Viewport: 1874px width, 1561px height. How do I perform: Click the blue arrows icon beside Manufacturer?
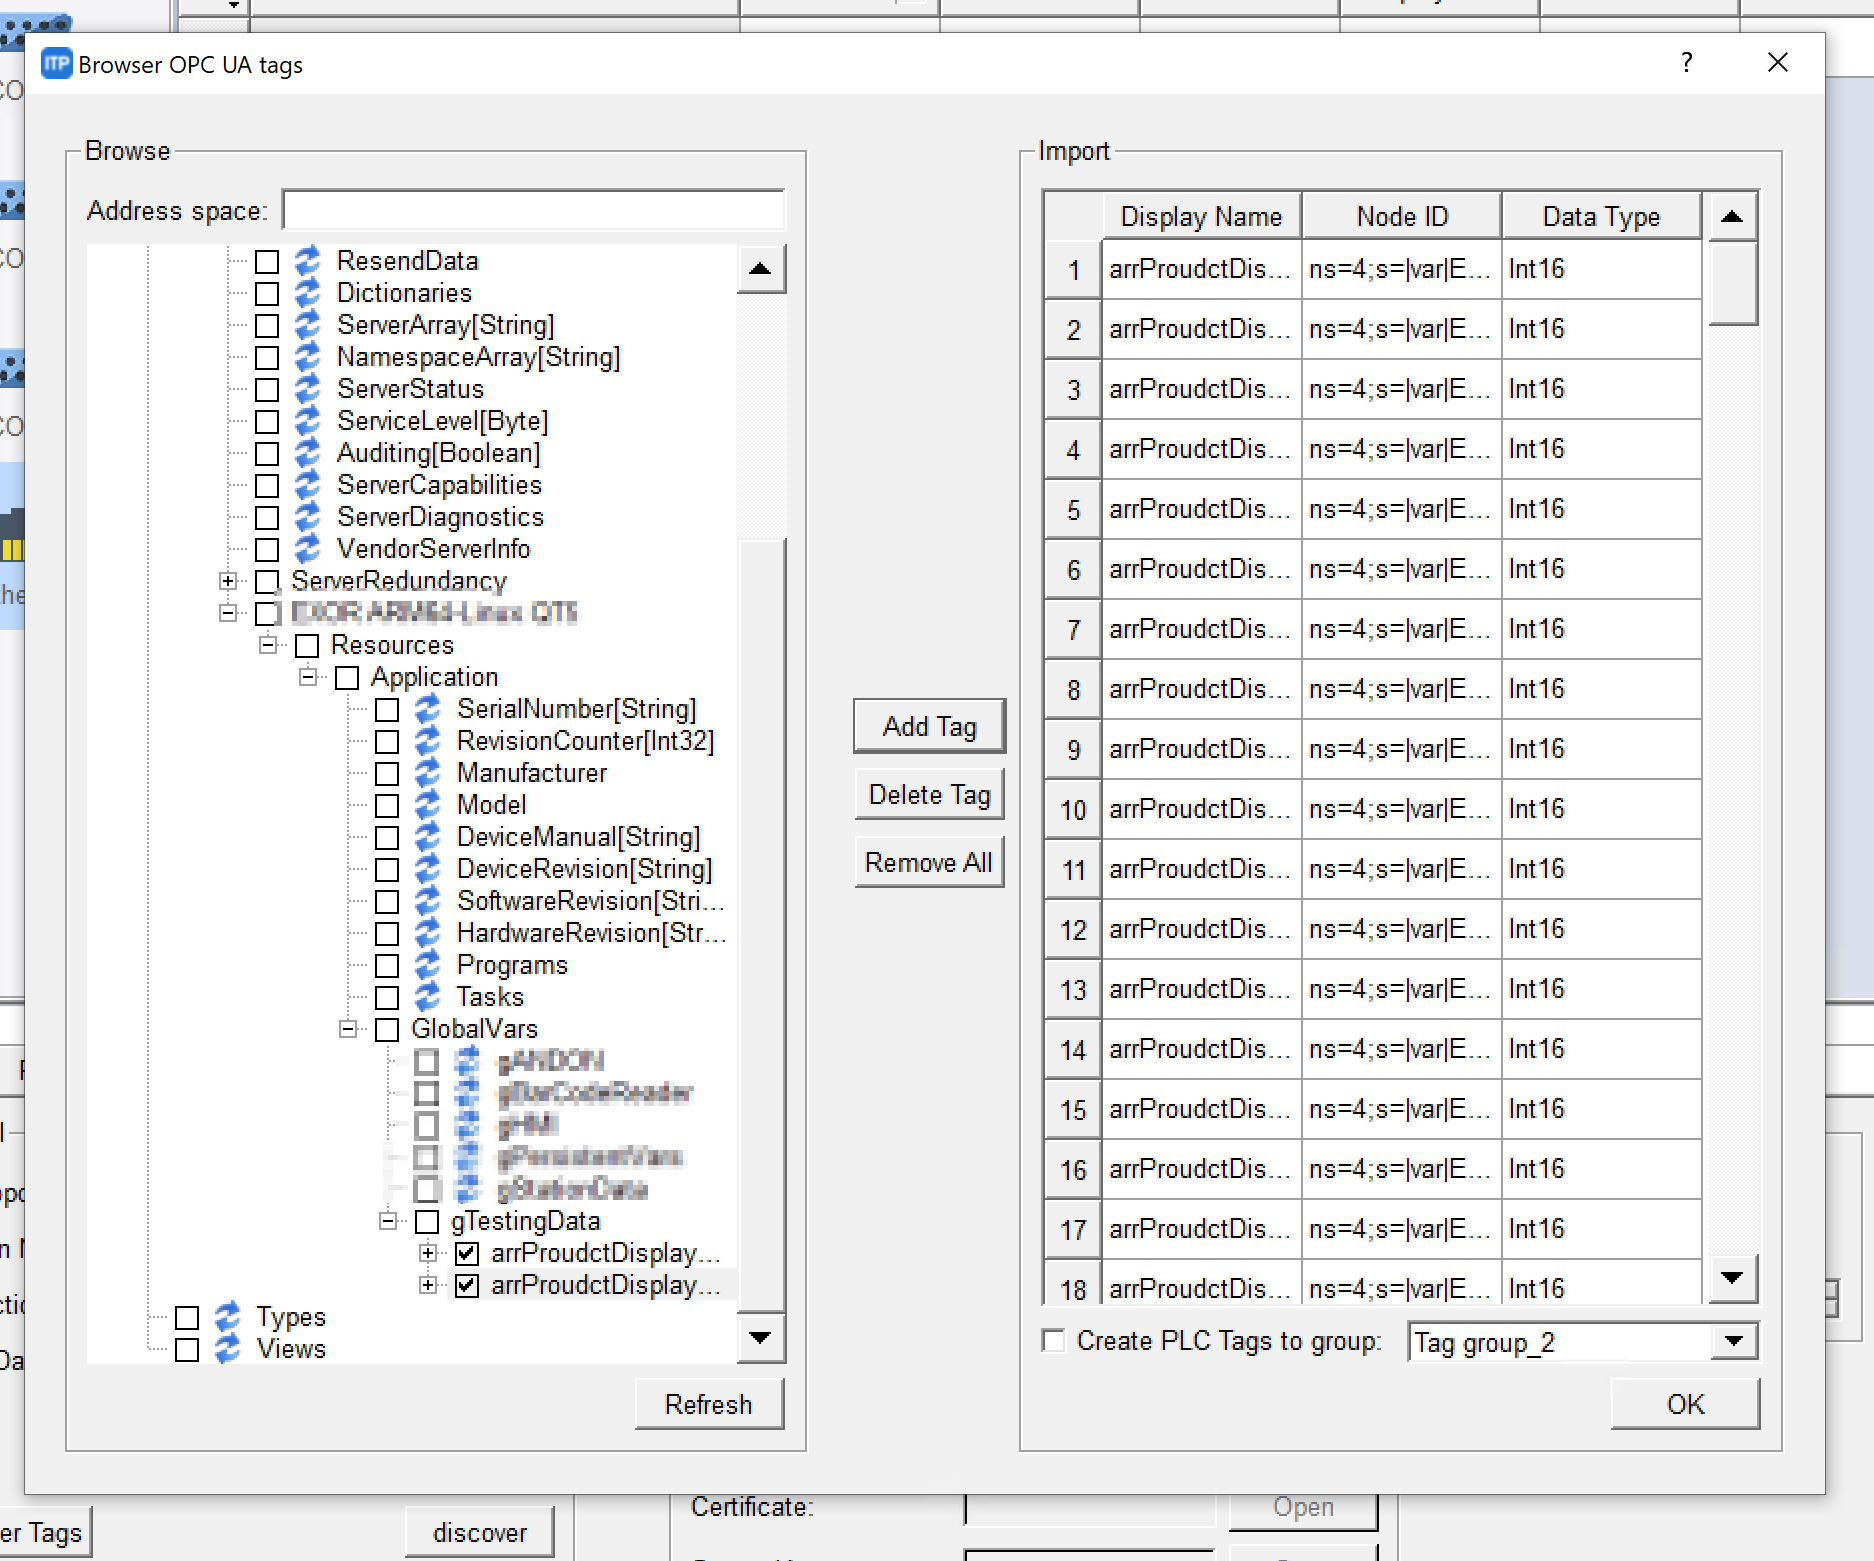pos(427,773)
